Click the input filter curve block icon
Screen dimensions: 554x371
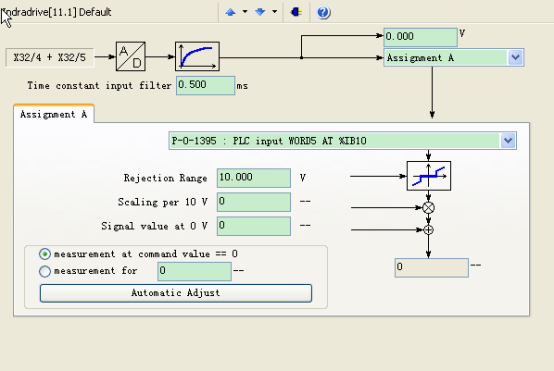coord(197,57)
